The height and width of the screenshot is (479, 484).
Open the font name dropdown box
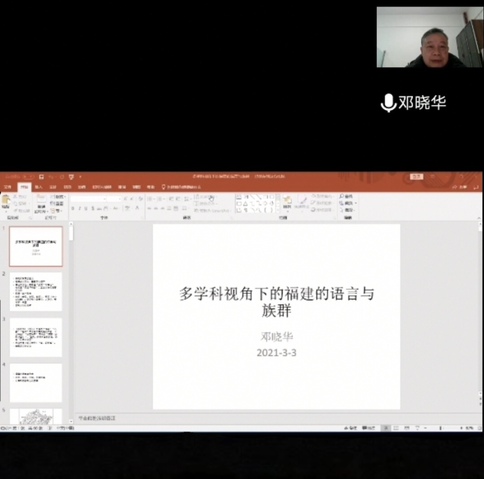pyautogui.click(x=89, y=199)
